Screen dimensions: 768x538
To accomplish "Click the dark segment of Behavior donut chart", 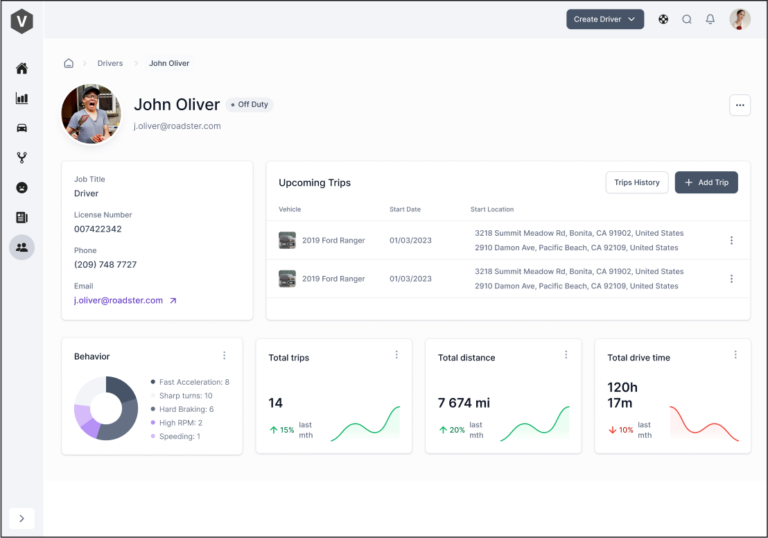I will (x=124, y=418).
